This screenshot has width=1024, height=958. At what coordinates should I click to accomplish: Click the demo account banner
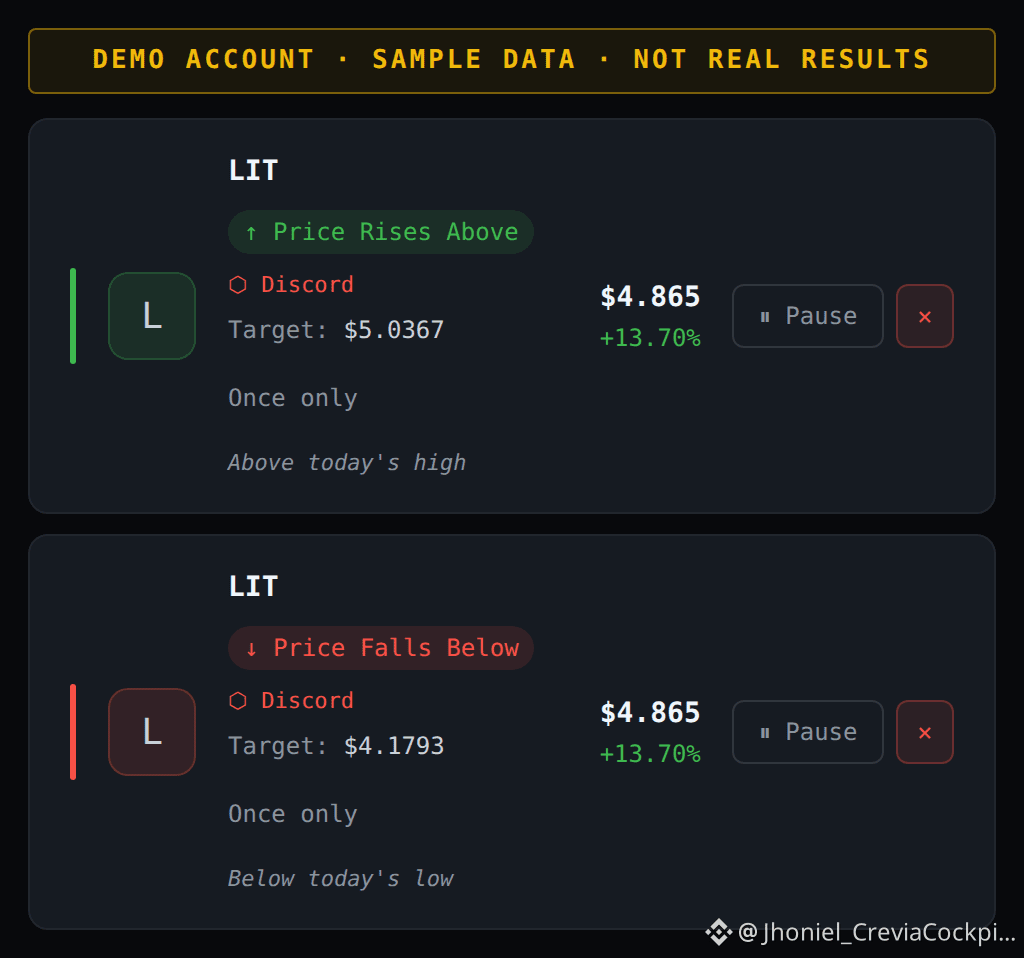512,61
